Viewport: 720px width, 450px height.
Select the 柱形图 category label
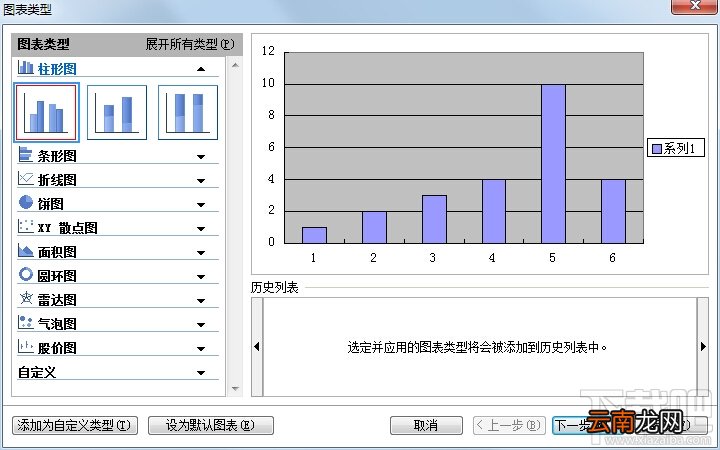(x=57, y=69)
